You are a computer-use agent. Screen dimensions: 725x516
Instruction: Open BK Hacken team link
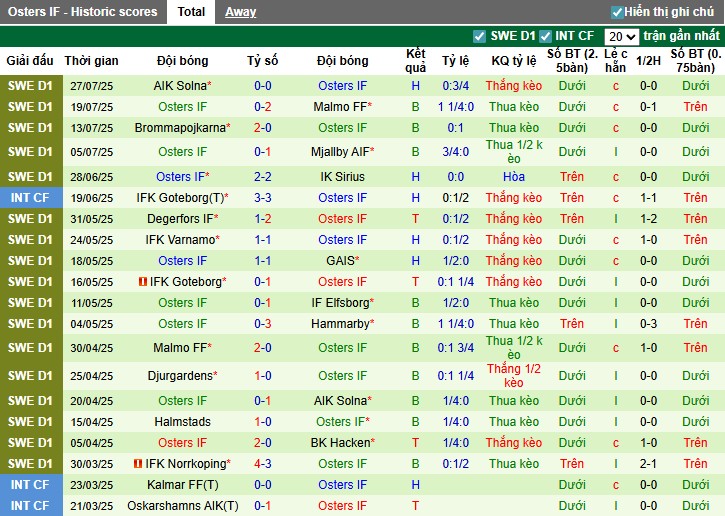coord(340,442)
